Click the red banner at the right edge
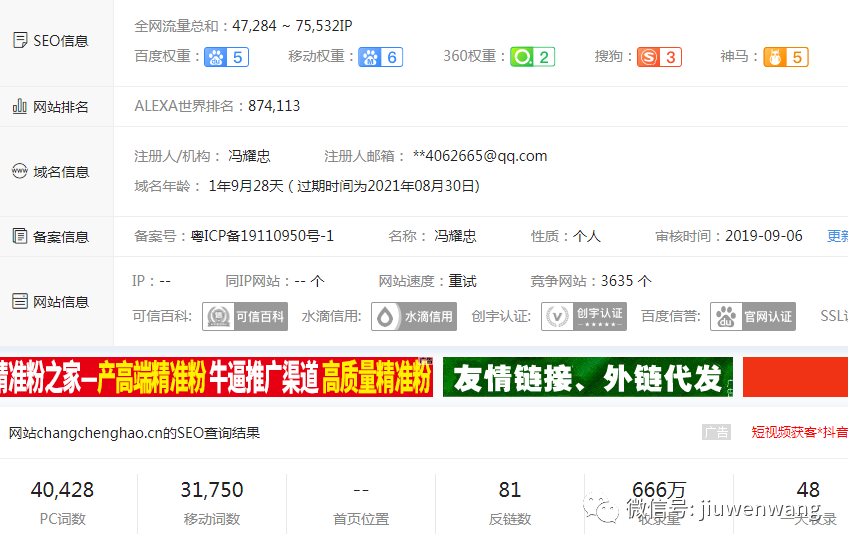This screenshot has width=848, height=548. 796,377
